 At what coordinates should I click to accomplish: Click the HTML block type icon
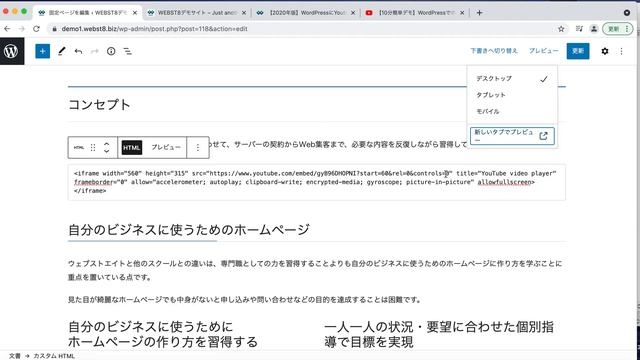coord(79,147)
